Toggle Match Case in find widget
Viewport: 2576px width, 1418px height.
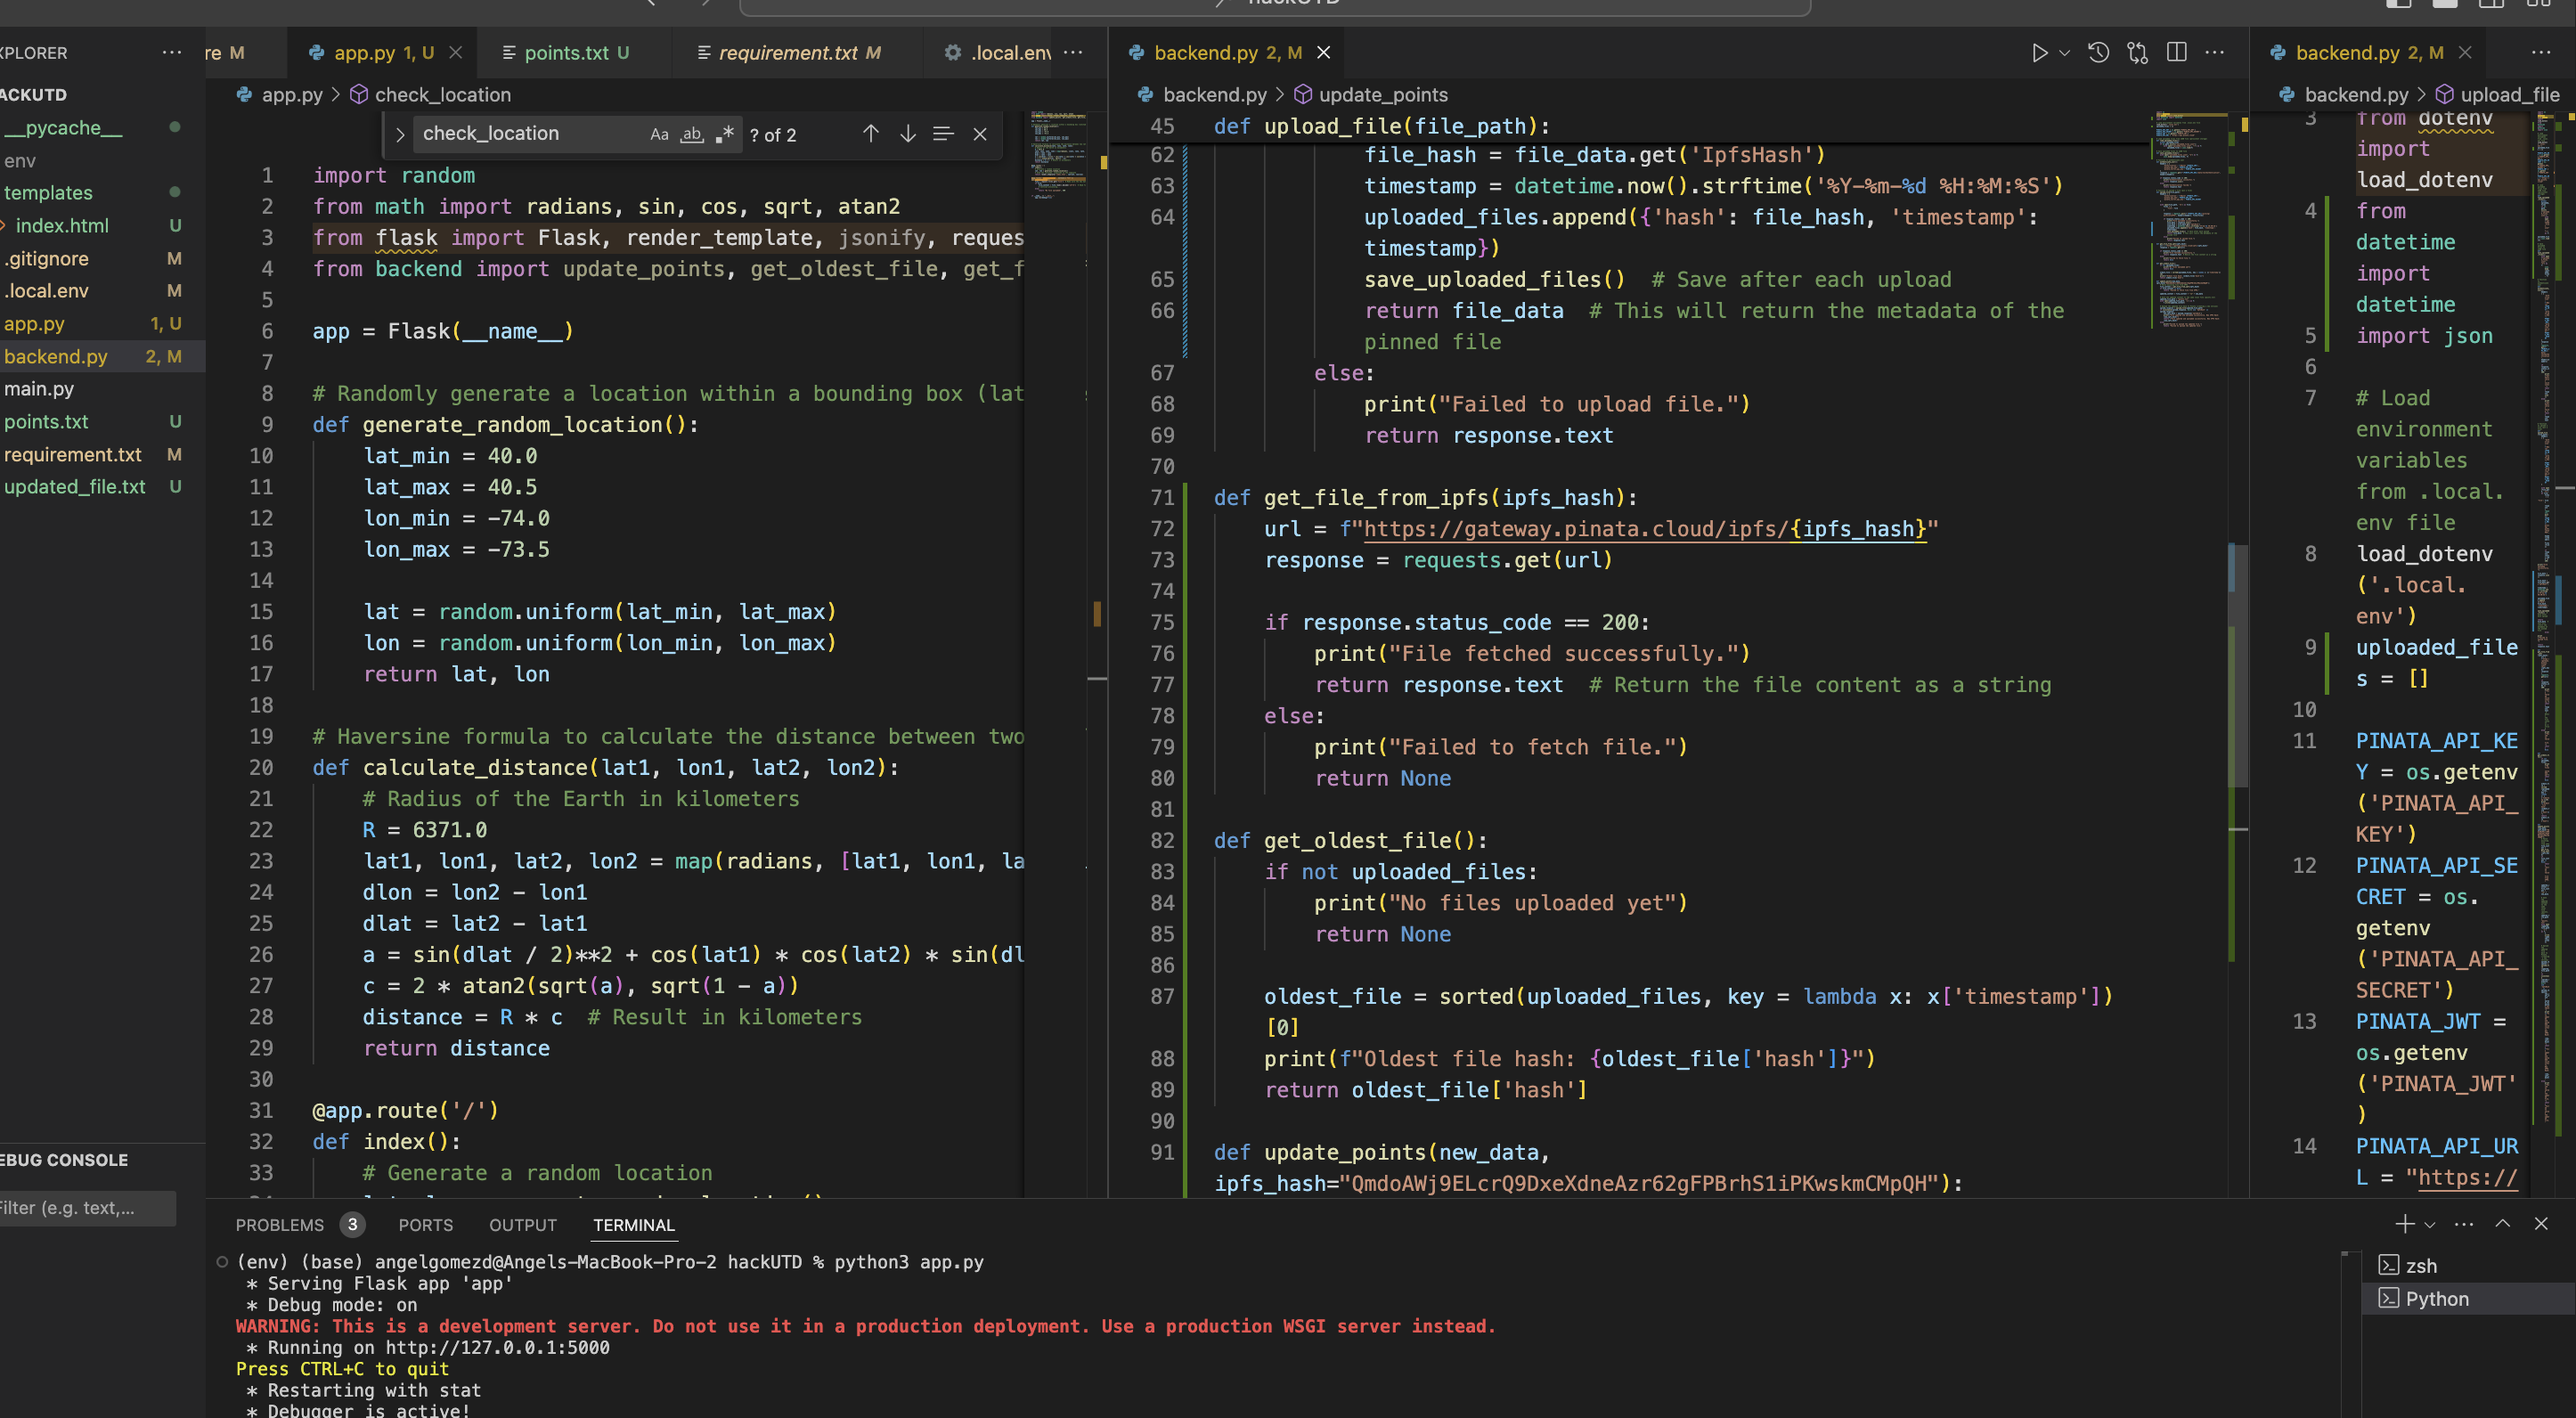(x=659, y=134)
